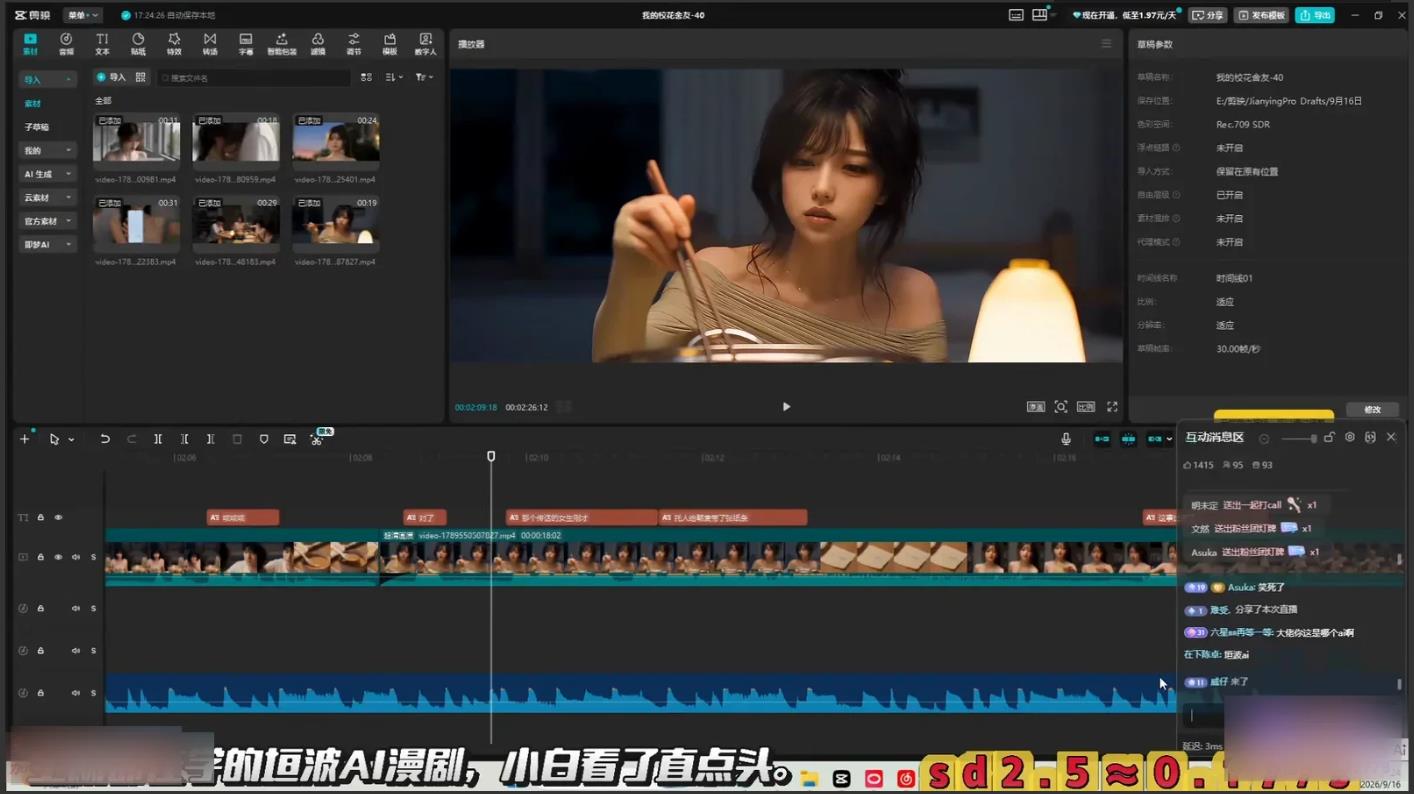Select the 子草稿 sidebar item

[x=37, y=127]
